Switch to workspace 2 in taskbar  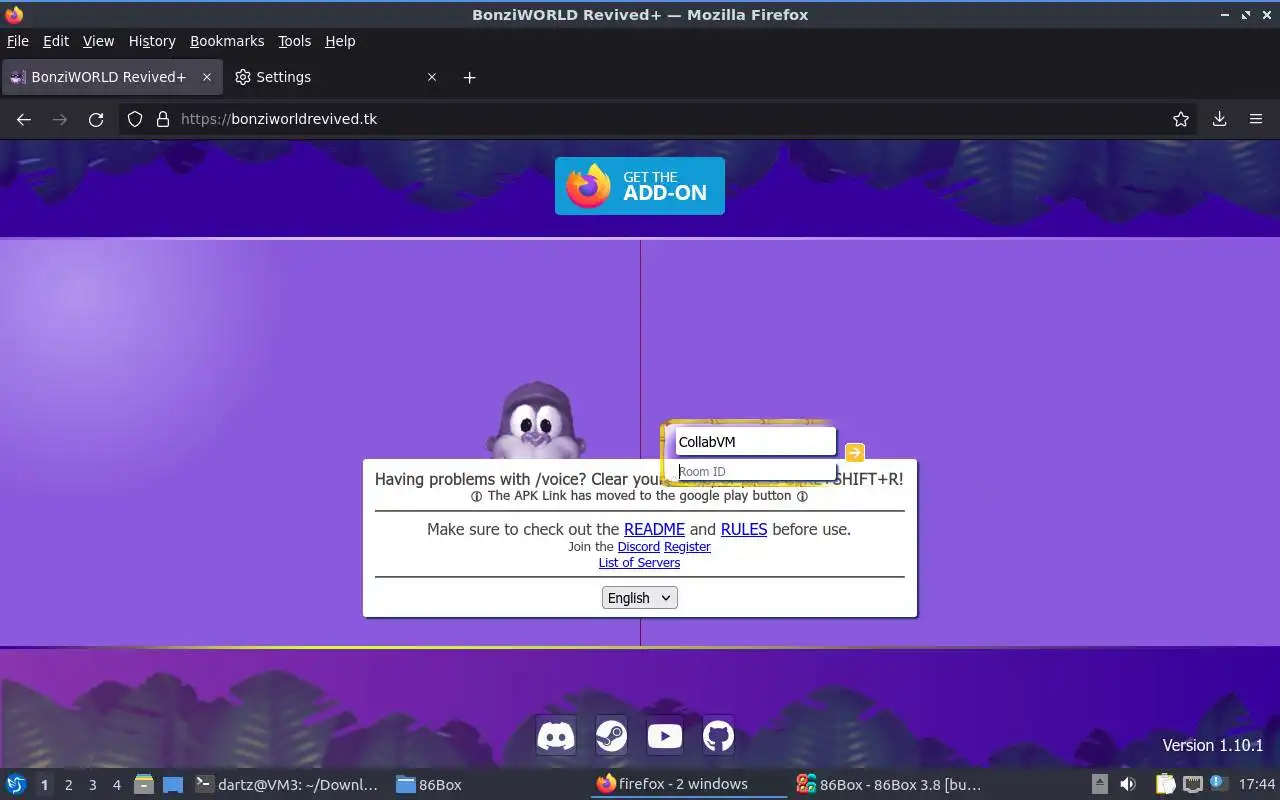click(68, 785)
